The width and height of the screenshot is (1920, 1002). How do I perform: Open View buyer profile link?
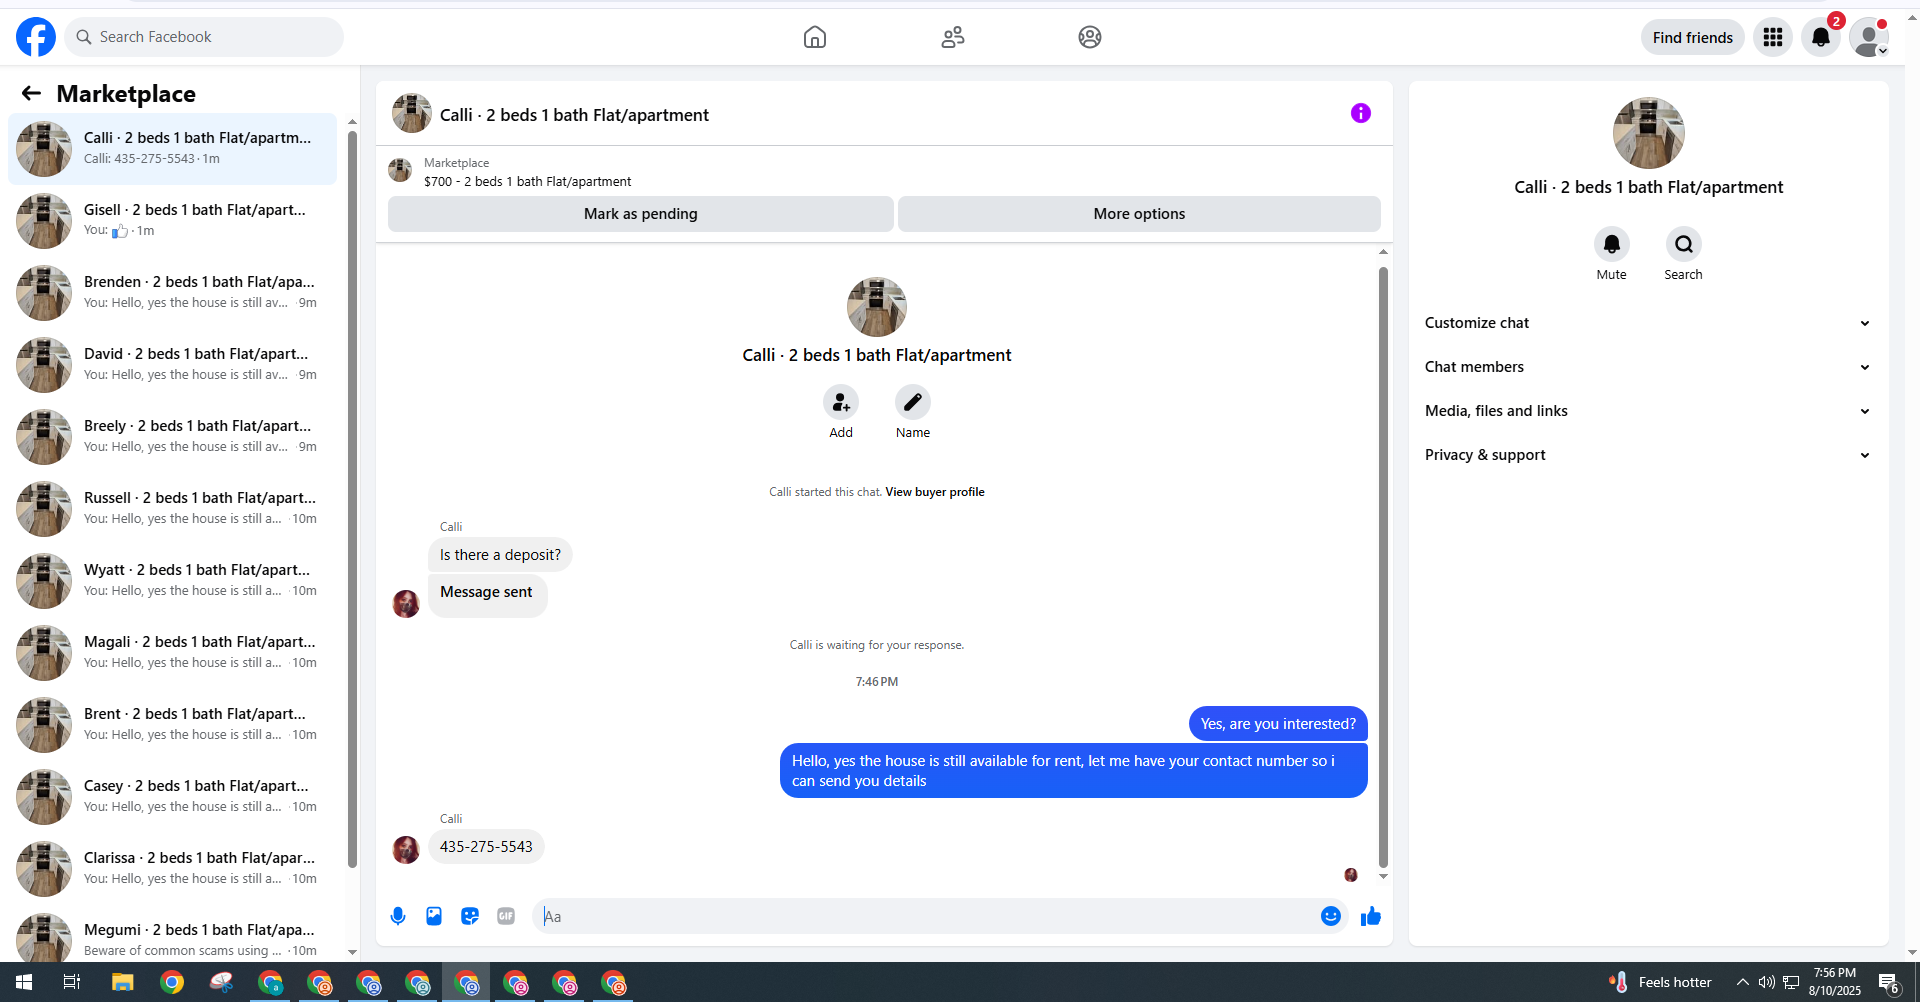point(935,492)
